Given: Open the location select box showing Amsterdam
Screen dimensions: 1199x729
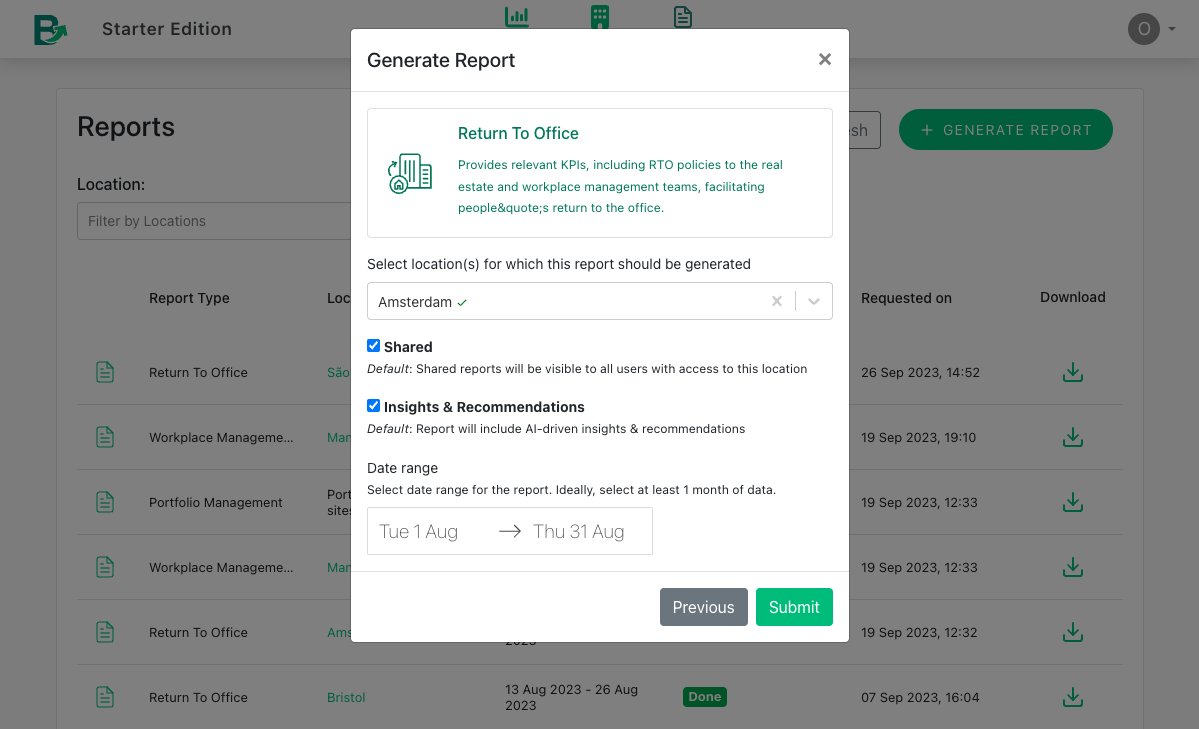Looking at the screenshot, I should point(600,301).
